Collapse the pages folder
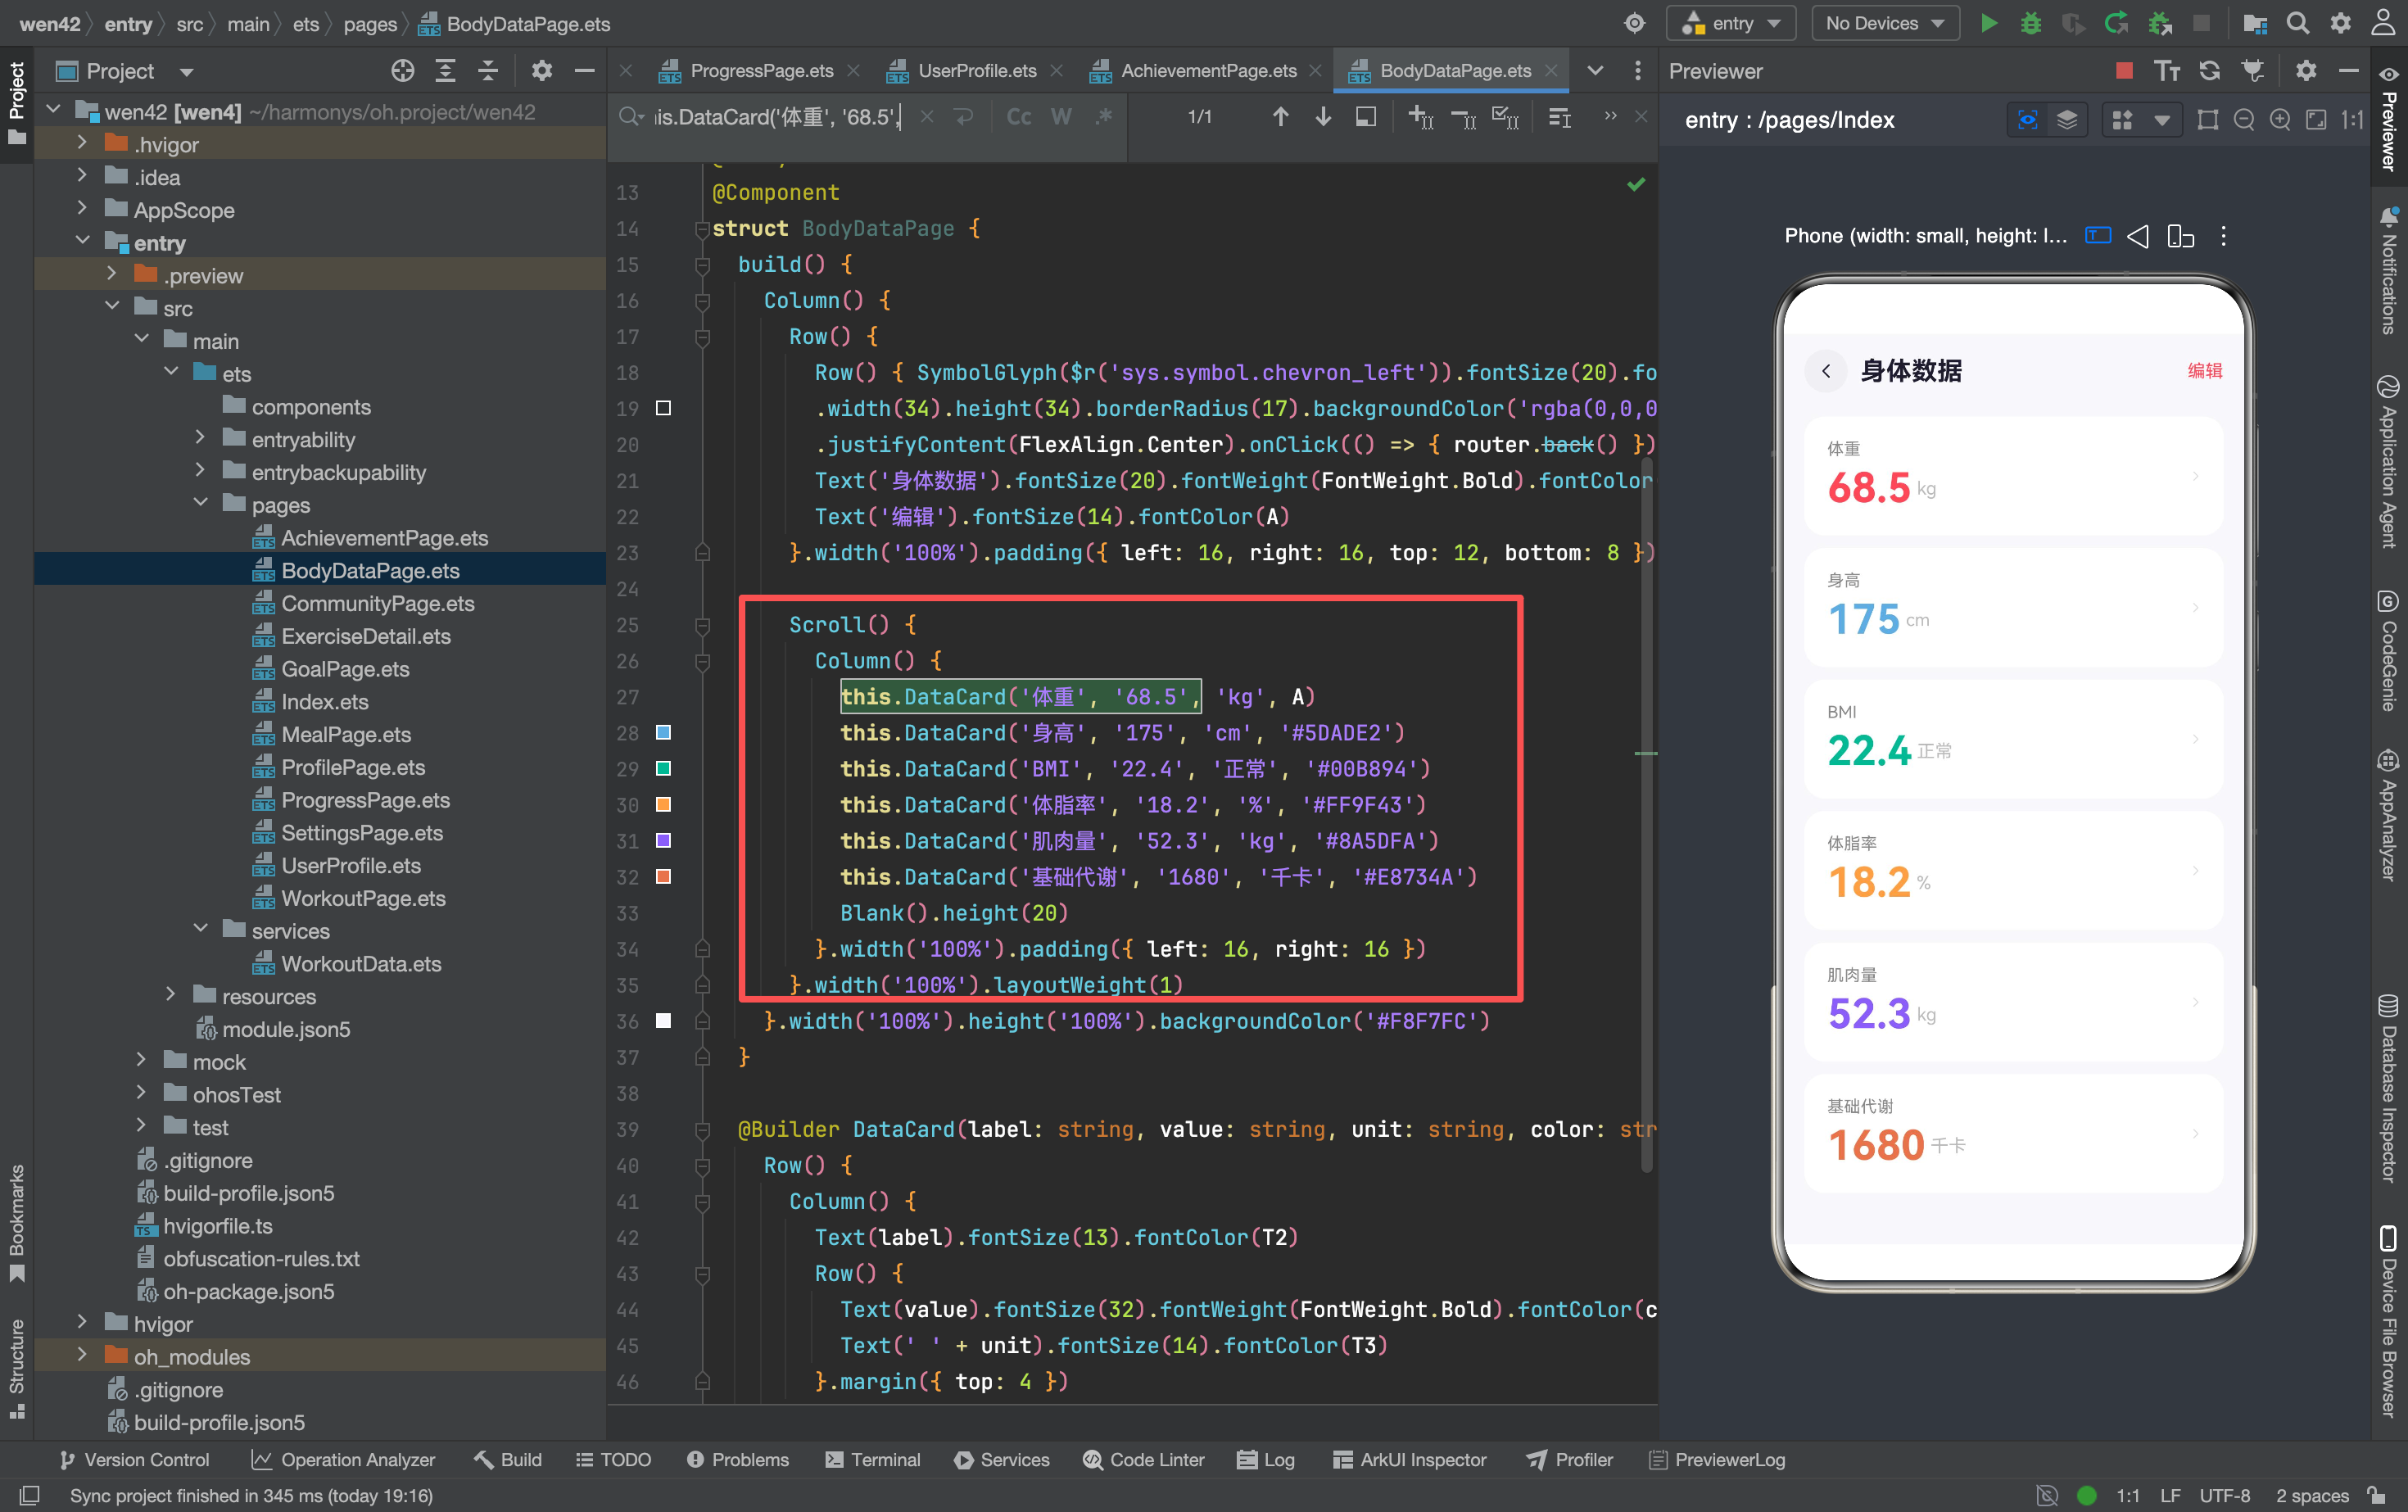Viewport: 2408px width, 1512px height. coord(200,504)
